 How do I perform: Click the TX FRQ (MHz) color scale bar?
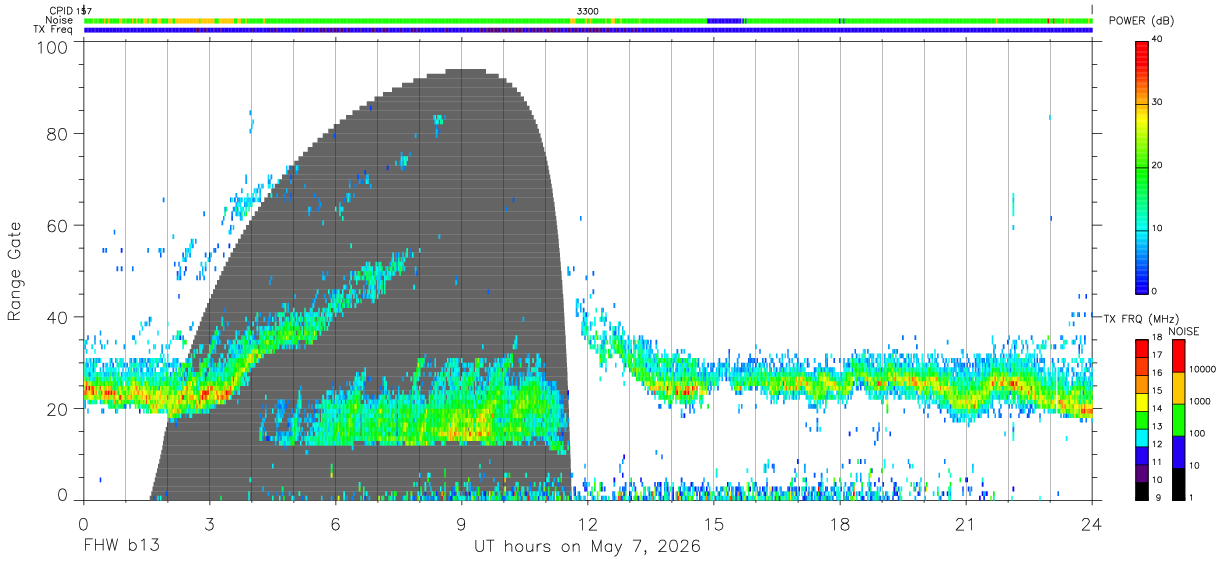click(x=1142, y=419)
